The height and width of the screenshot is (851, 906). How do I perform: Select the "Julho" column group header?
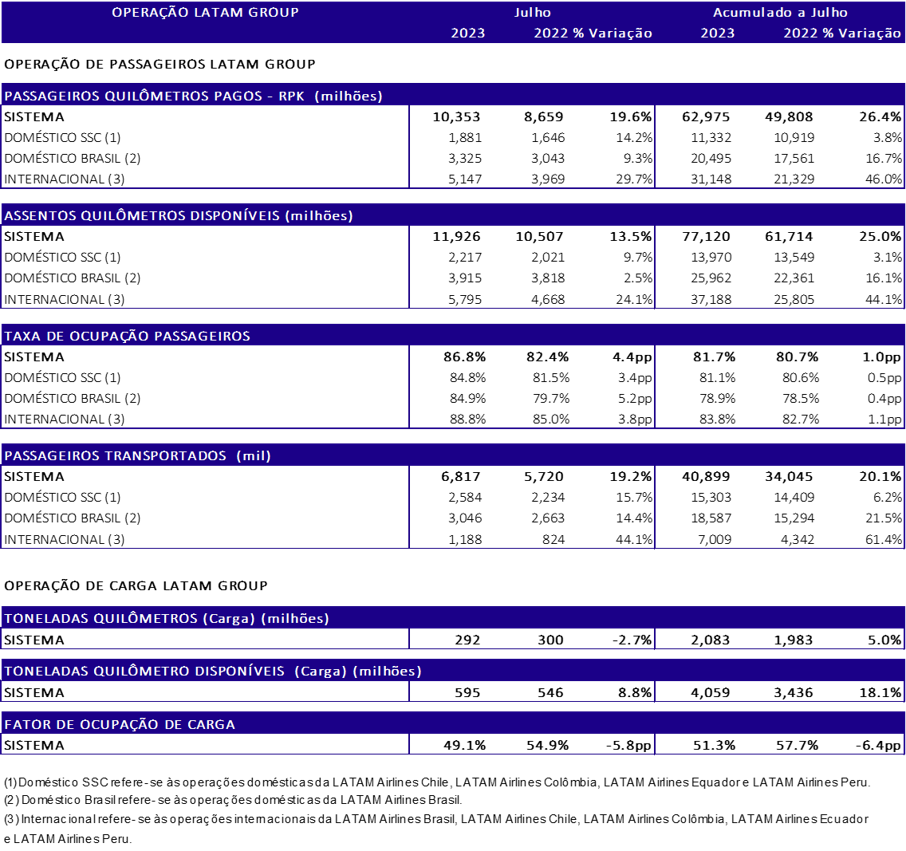click(x=532, y=13)
